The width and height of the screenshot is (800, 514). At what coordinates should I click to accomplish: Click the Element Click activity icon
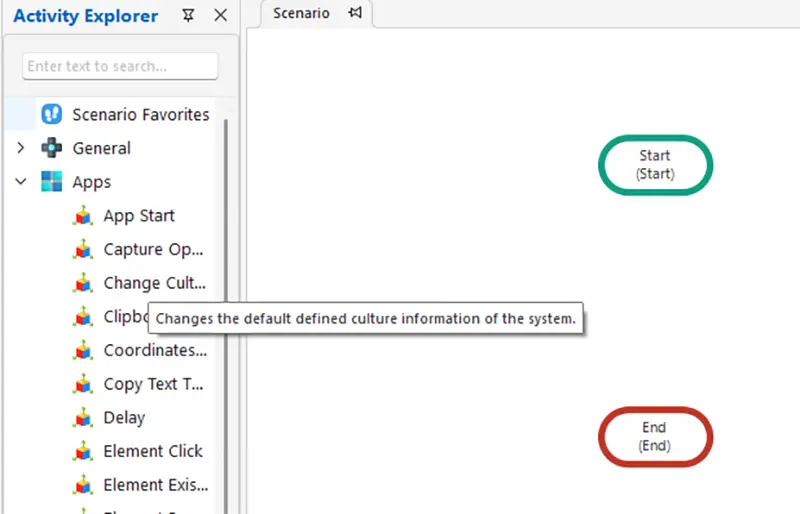[x=83, y=451]
